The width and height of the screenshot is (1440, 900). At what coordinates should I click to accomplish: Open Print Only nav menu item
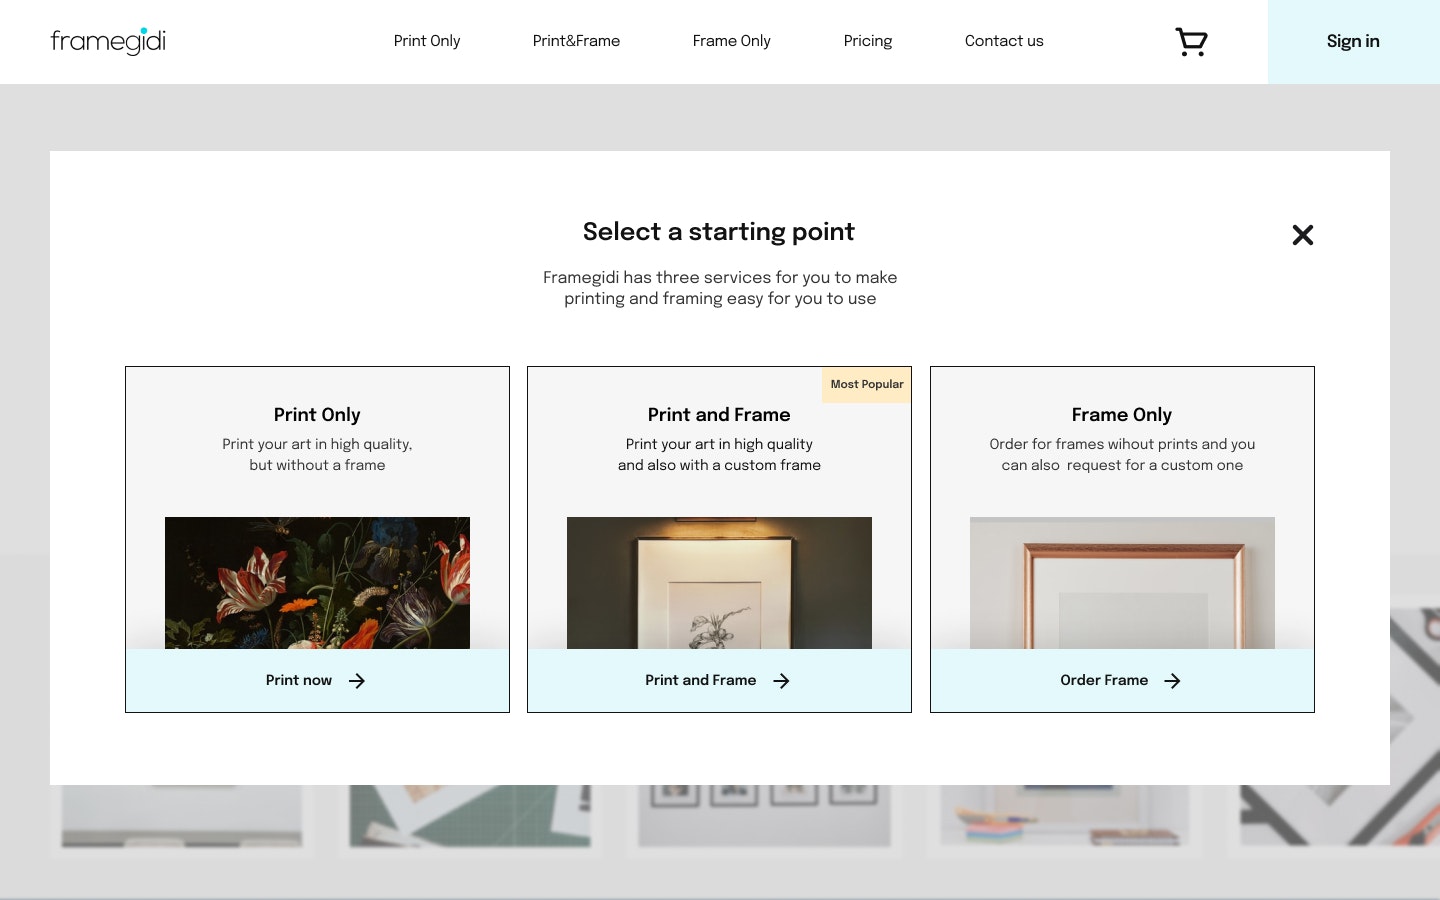(427, 41)
